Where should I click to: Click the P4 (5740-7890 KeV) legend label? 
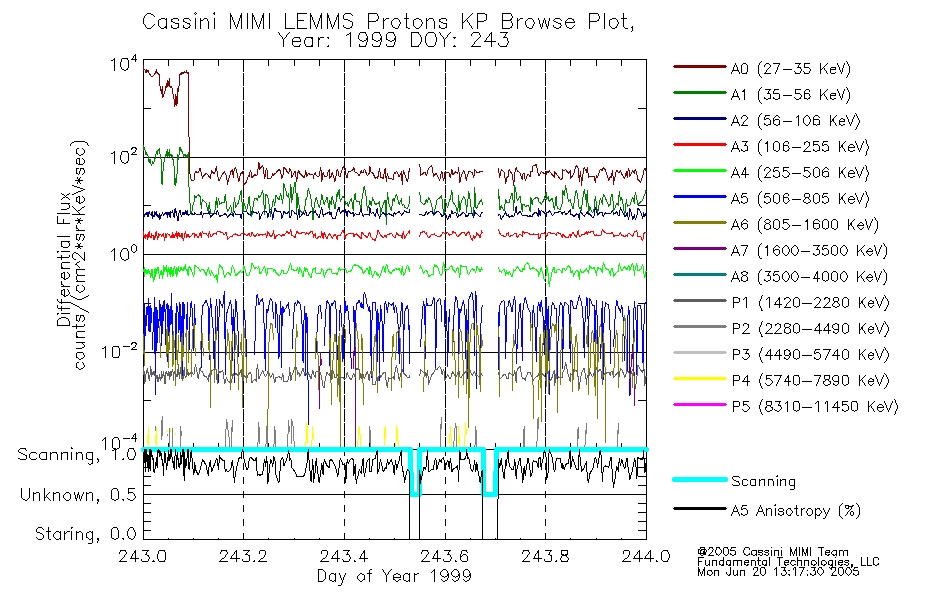point(810,381)
